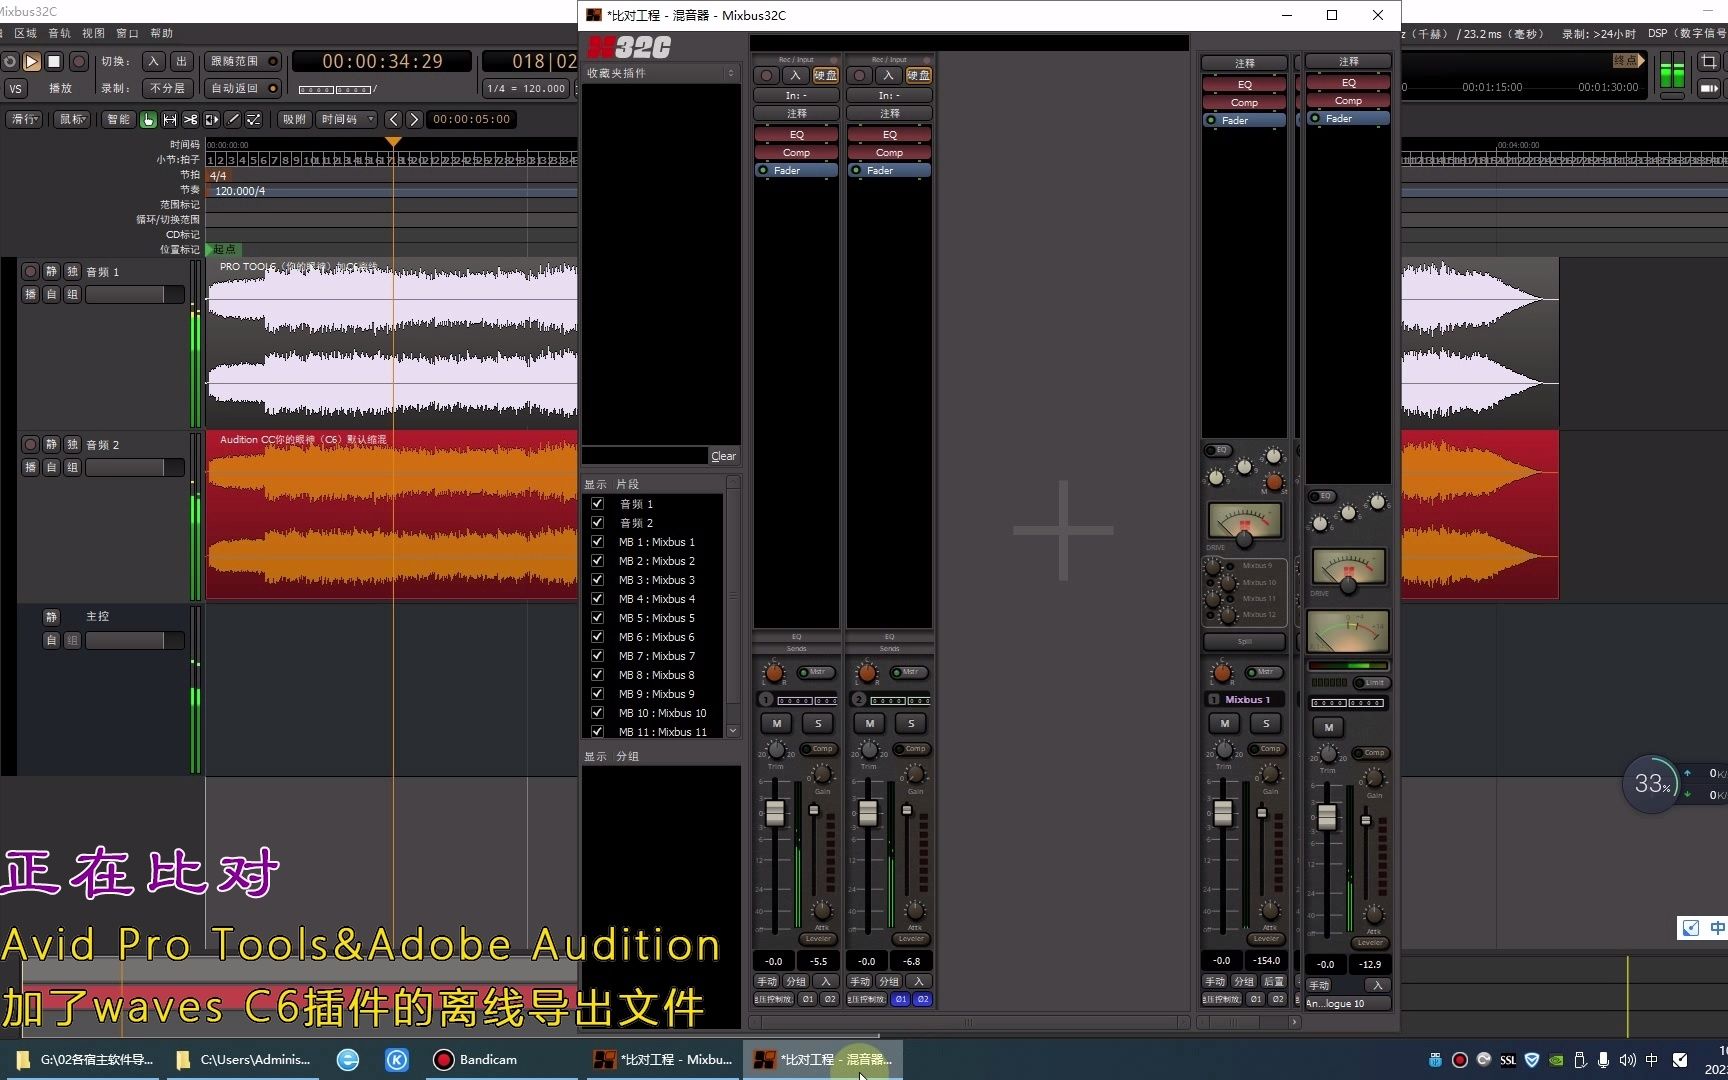This screenshot has height=1080, width=1728.
Task: Click the back arrow next to the timecode
Action: (392, 119)
